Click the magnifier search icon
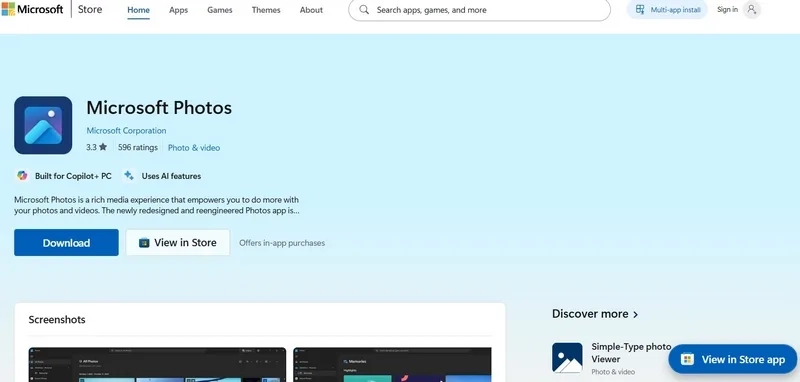This screenshot has height=382, width=800. click(x=364, y=10)
